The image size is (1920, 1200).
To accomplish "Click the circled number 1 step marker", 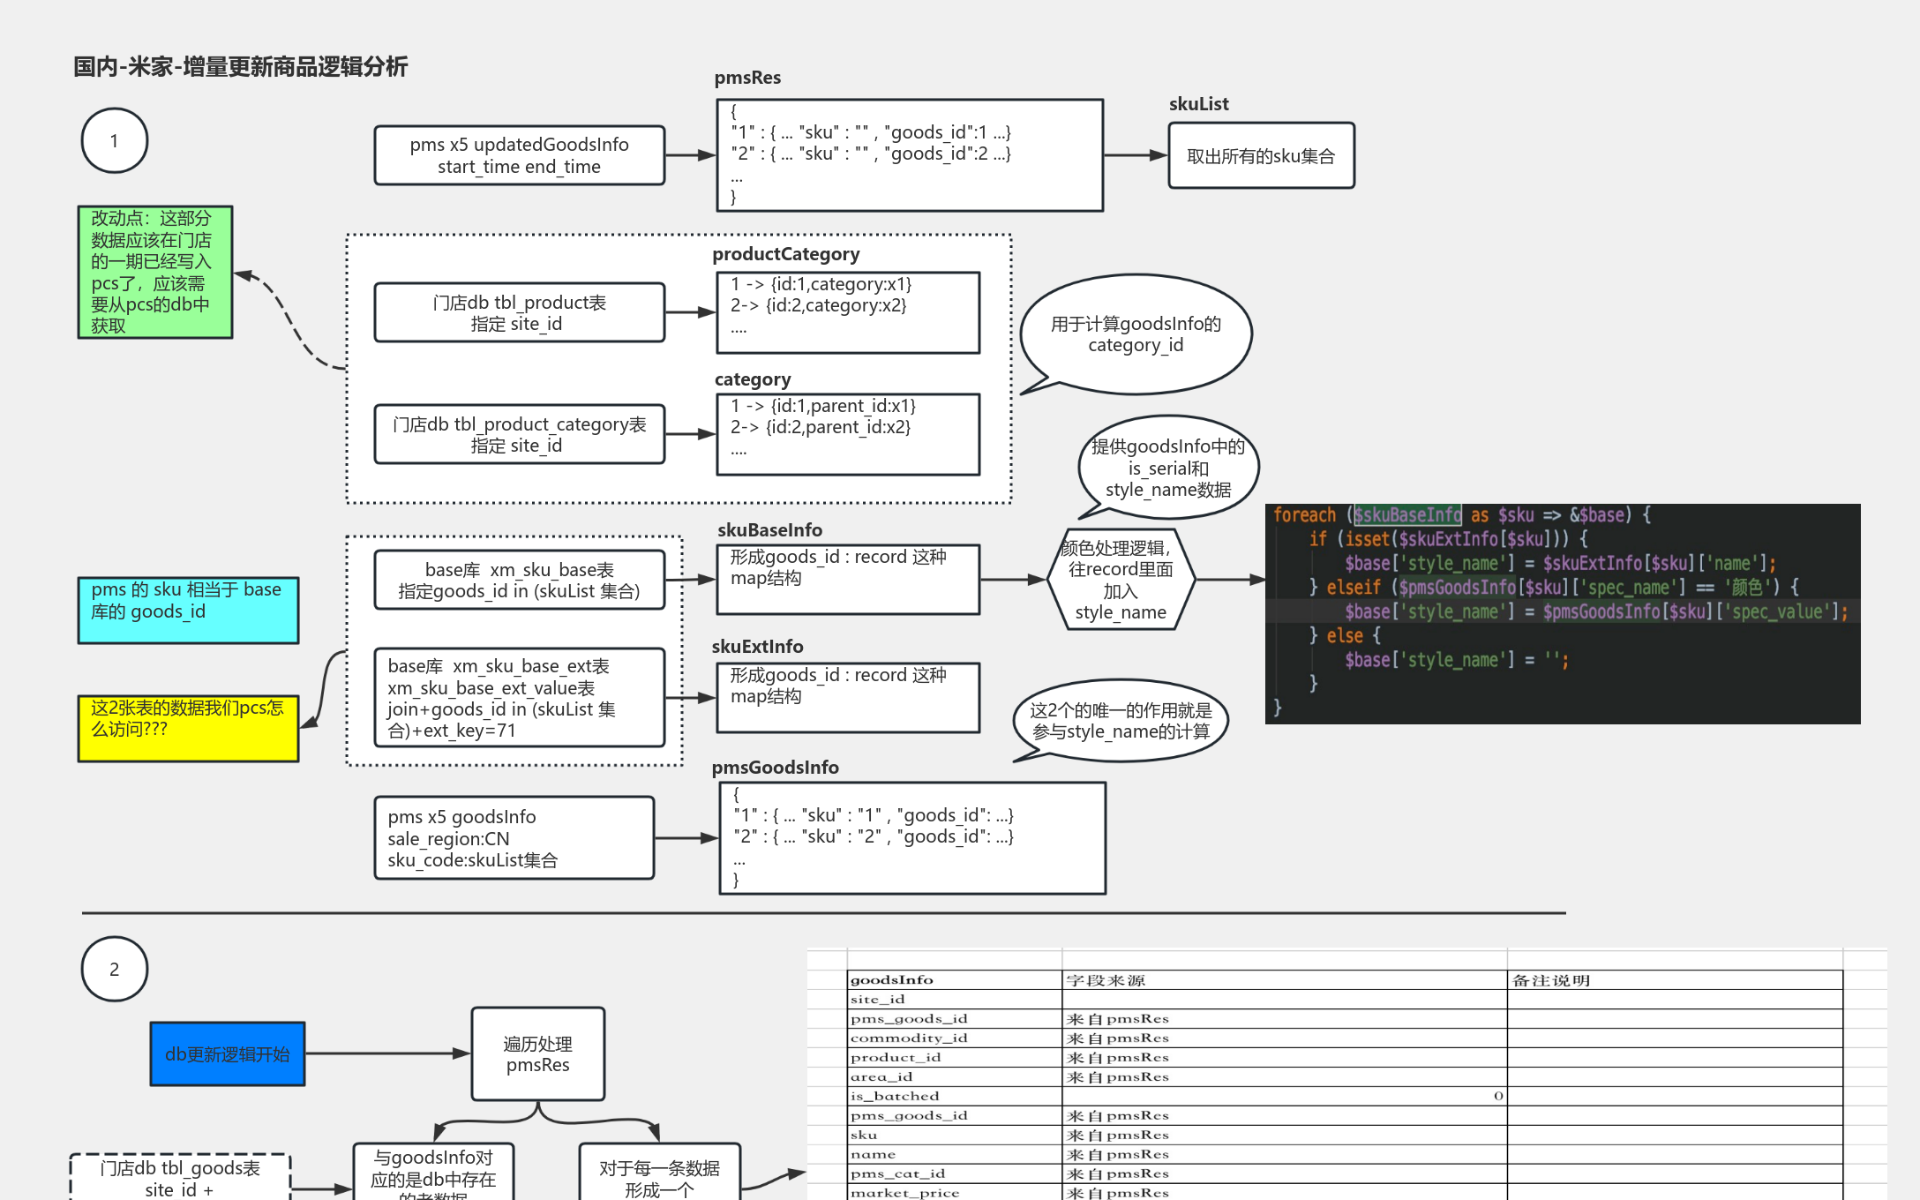I will (114, 141).
